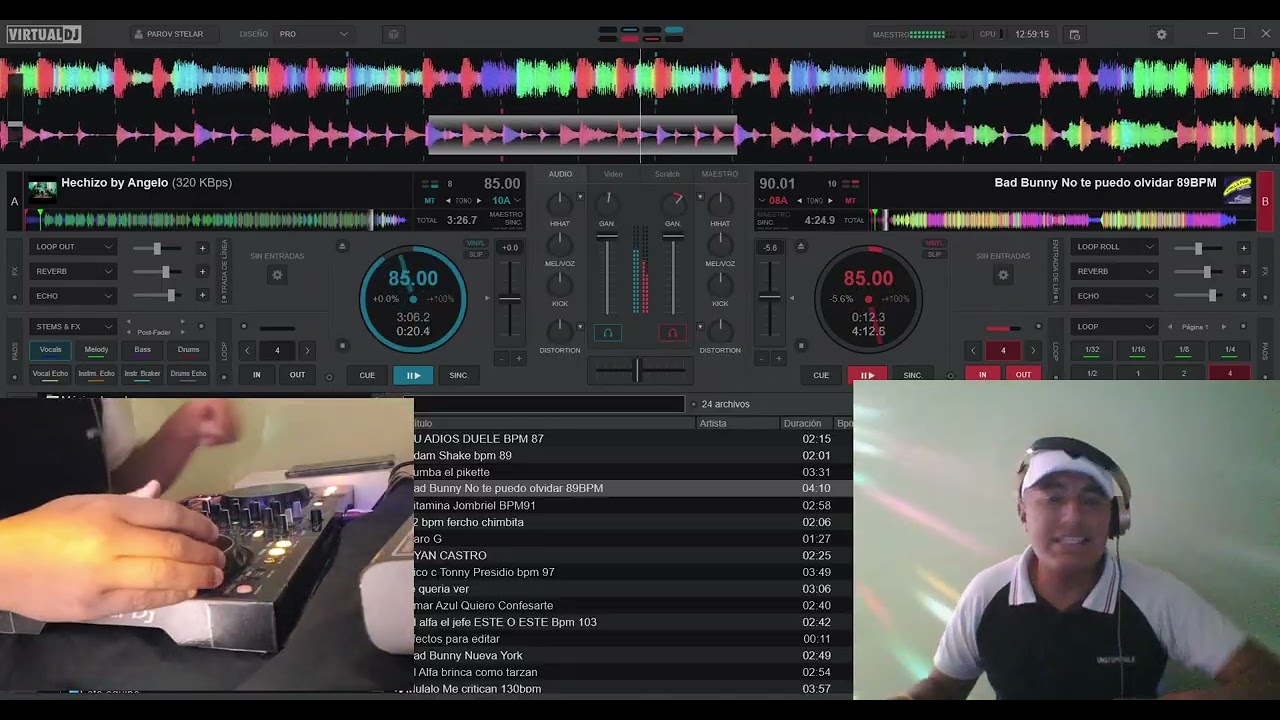Image resolution: width=1280 pixels, height=720 pixels.
Task: Adjust deck B pitch slider
Action: pos(769,296)
